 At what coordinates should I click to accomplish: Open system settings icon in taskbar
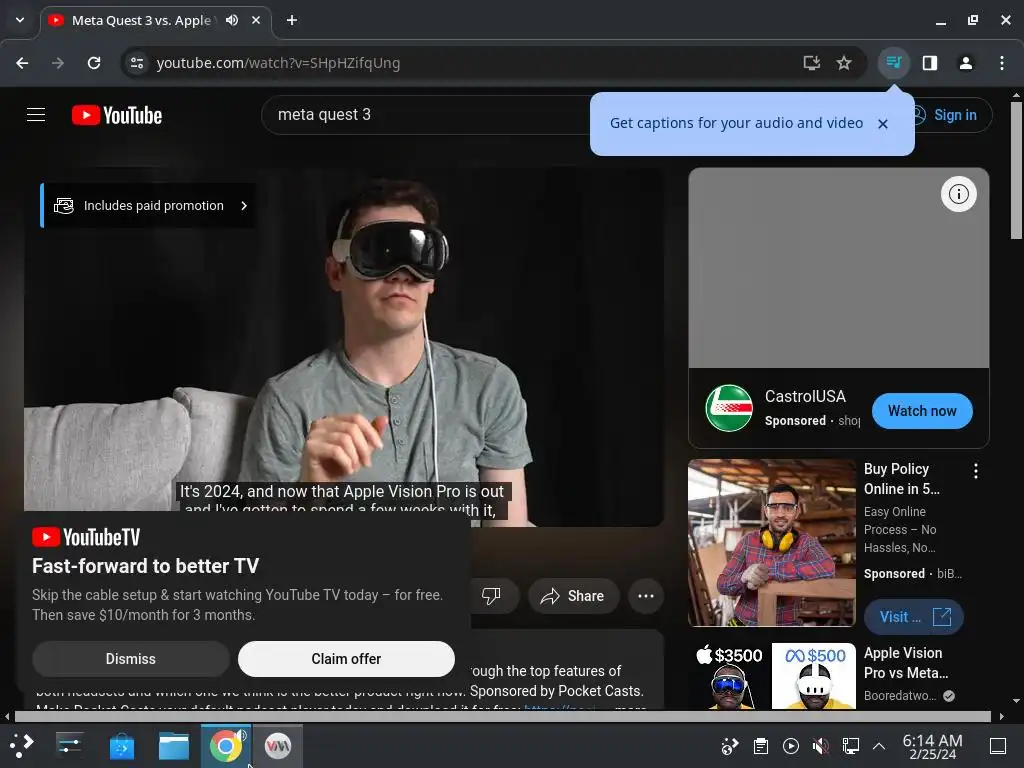pos(69,746)
